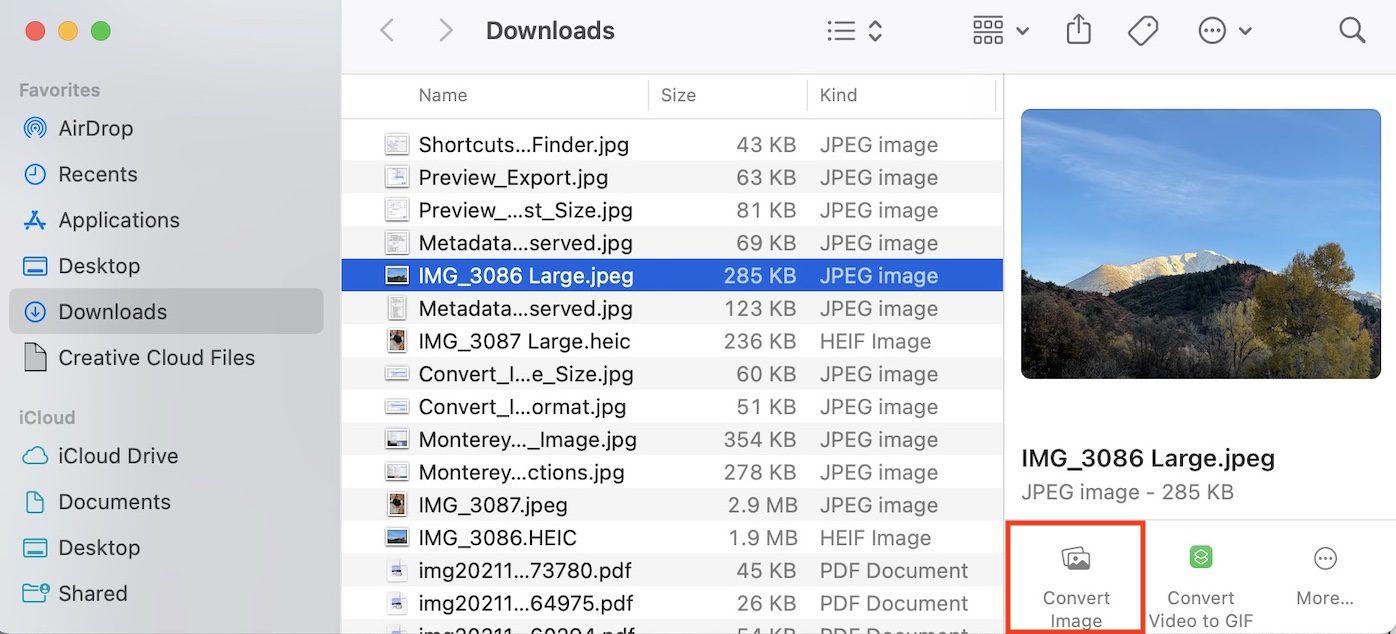This screenshot has height=634, width=1396.
Task: Go forward with the right chevron
Action: point(446,31)
